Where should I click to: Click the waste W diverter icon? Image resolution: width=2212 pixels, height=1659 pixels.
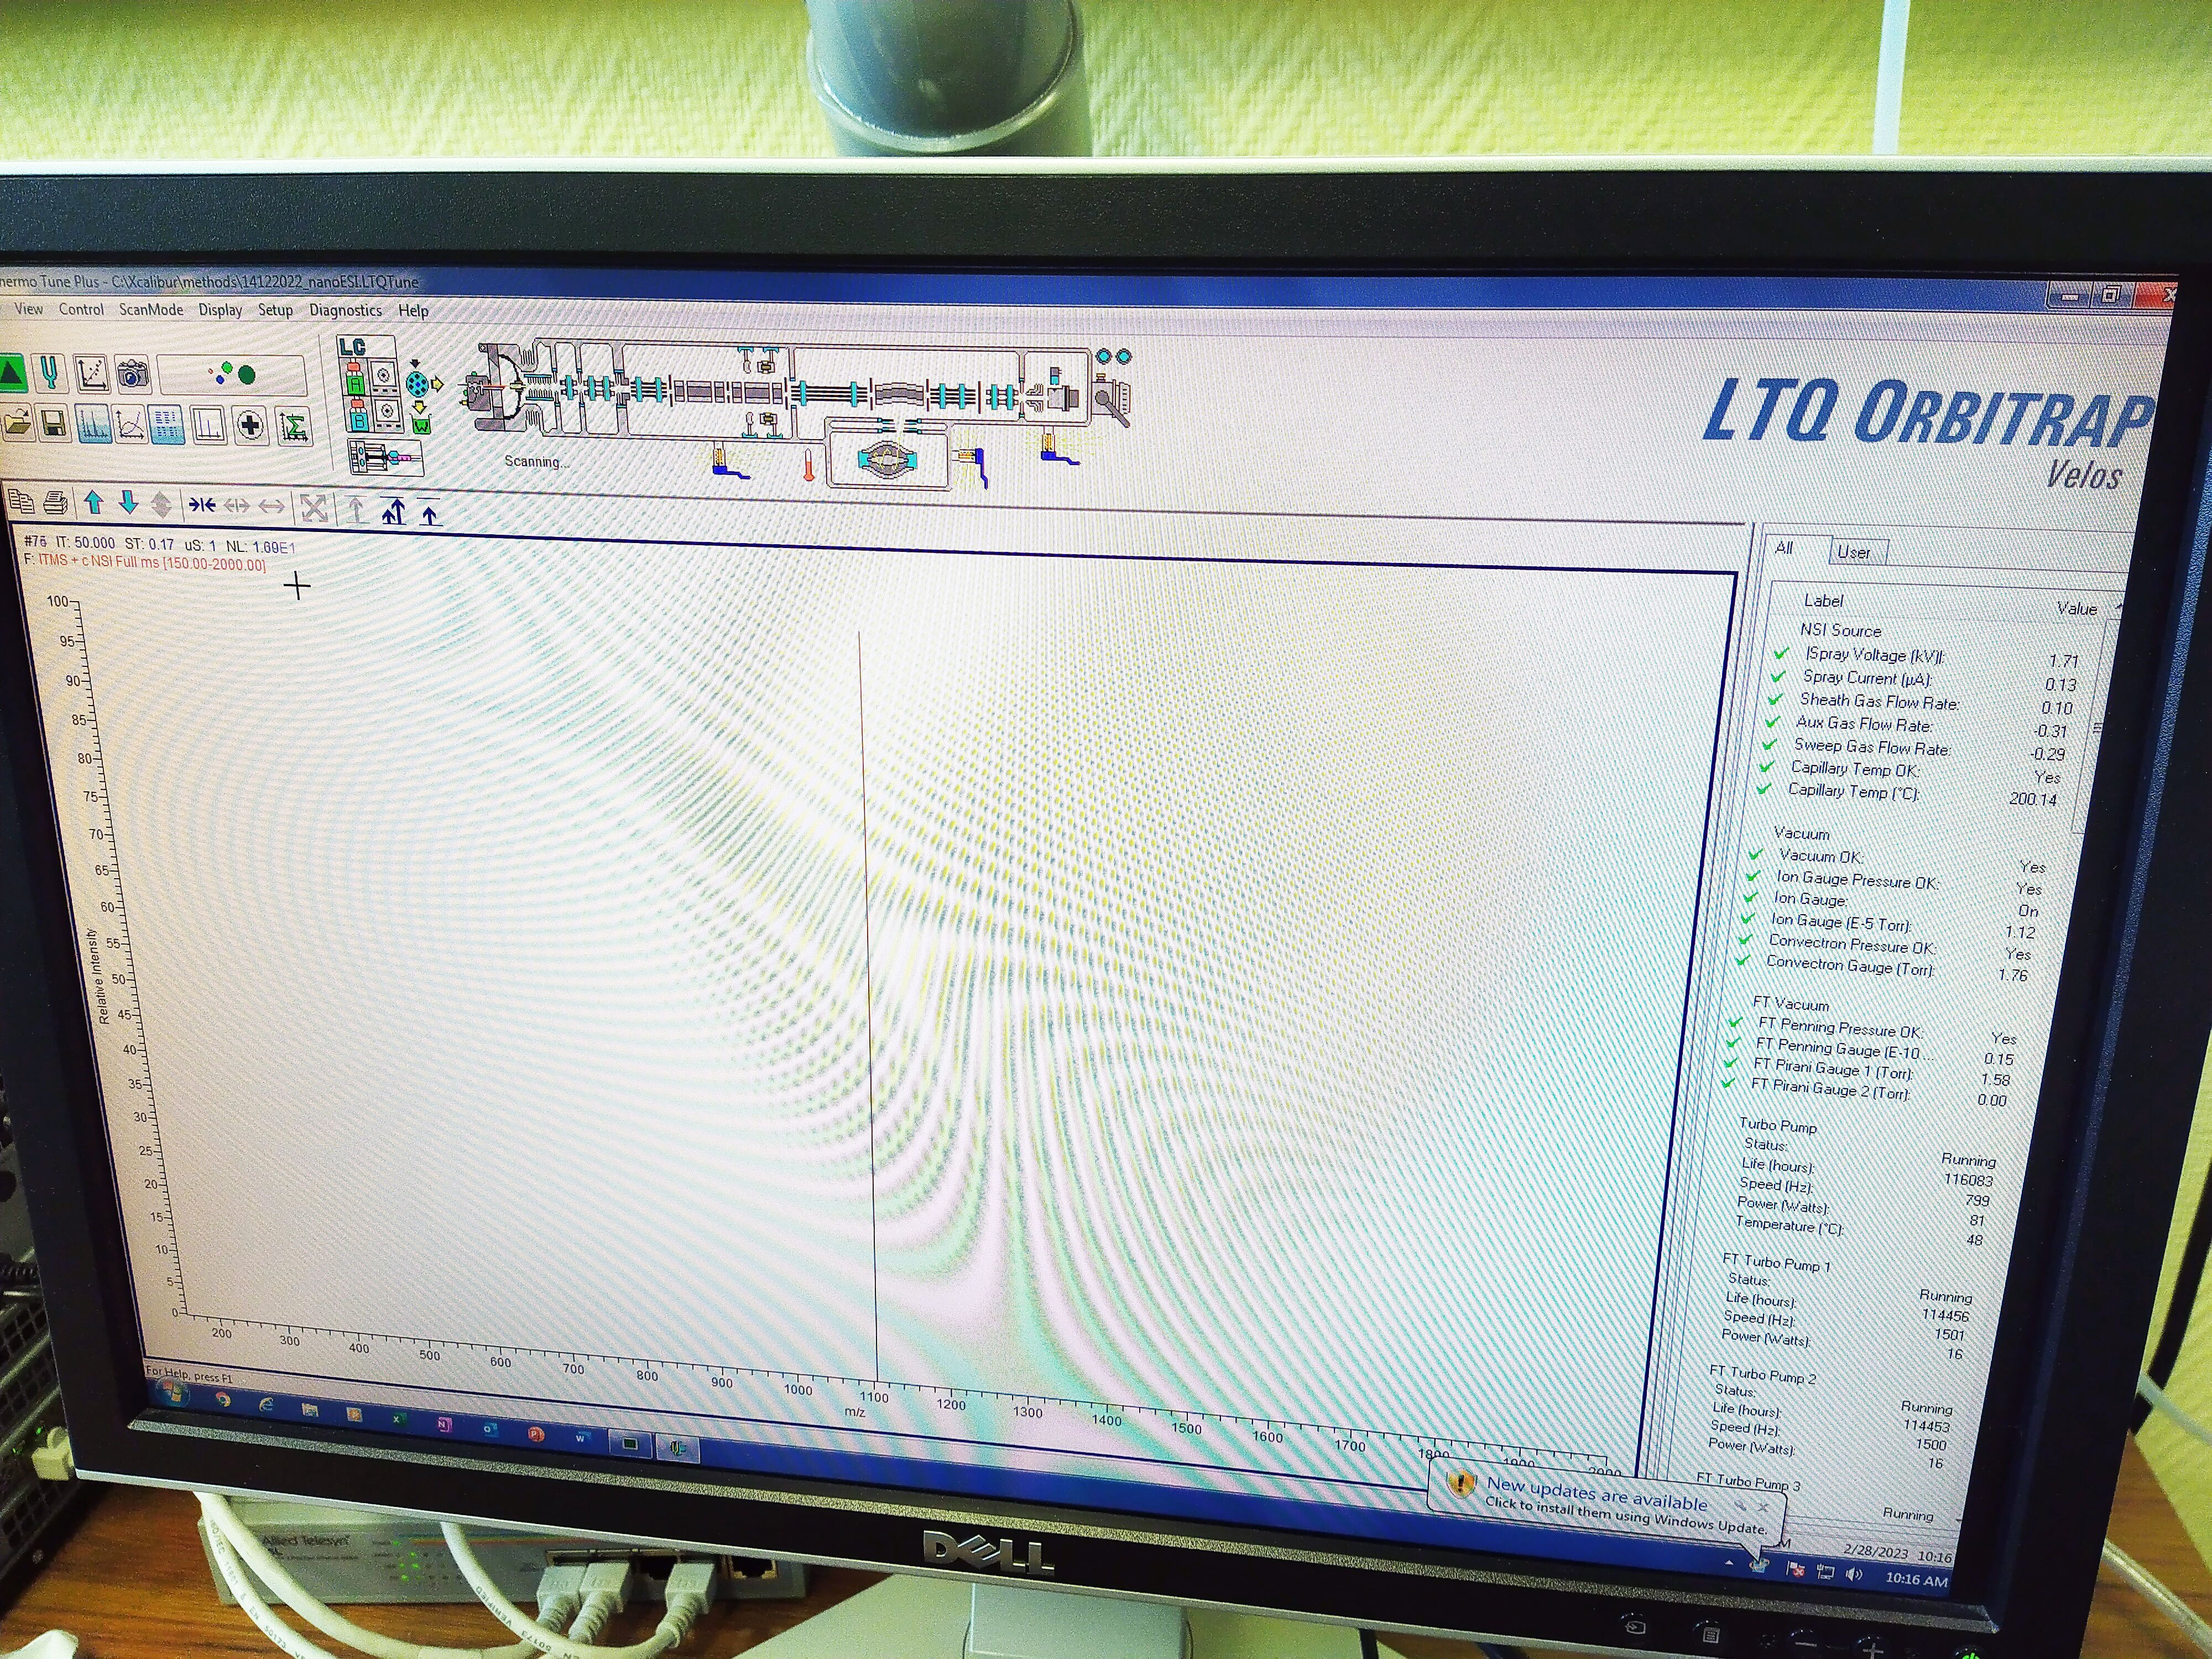[x=421, y=426]
